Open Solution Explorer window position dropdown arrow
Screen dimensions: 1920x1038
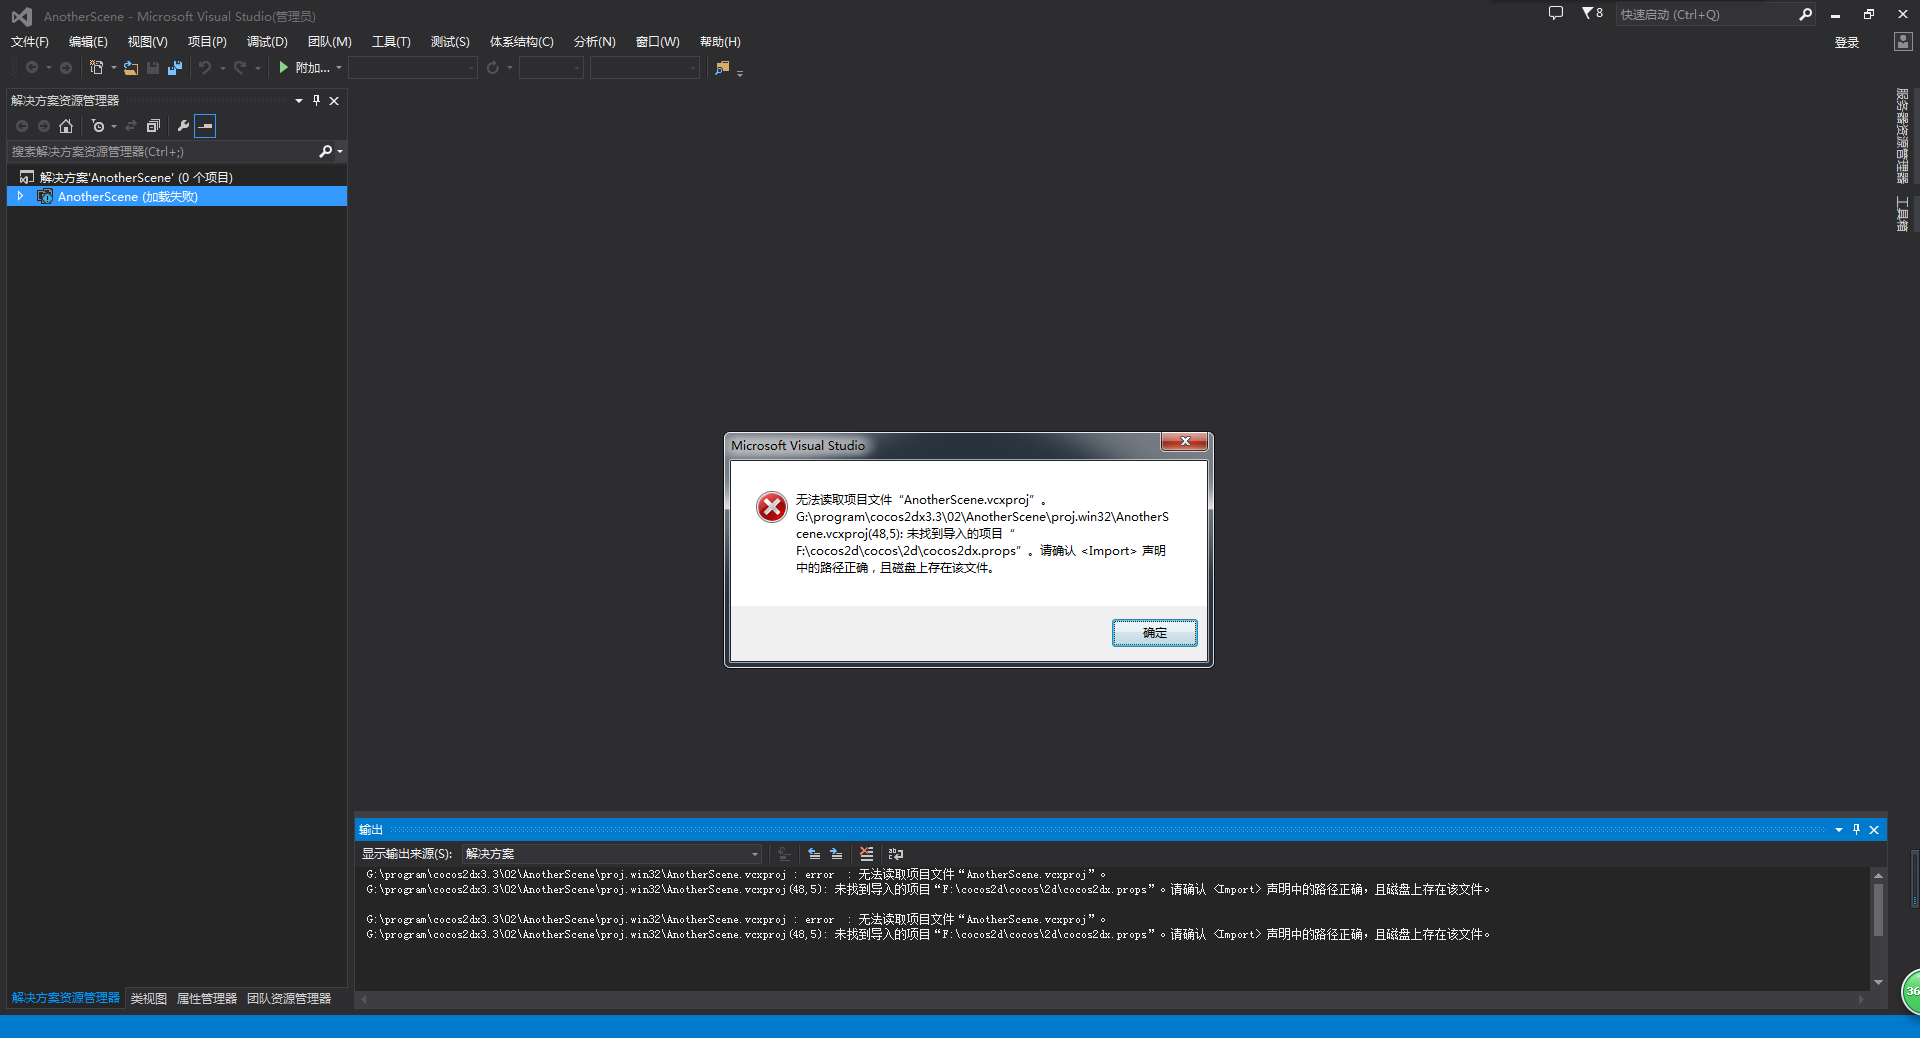298,101
